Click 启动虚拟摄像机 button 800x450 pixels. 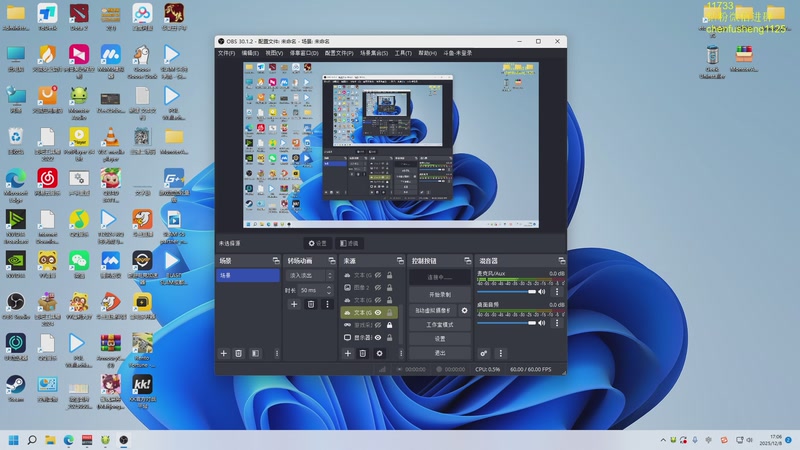[433, 310]
